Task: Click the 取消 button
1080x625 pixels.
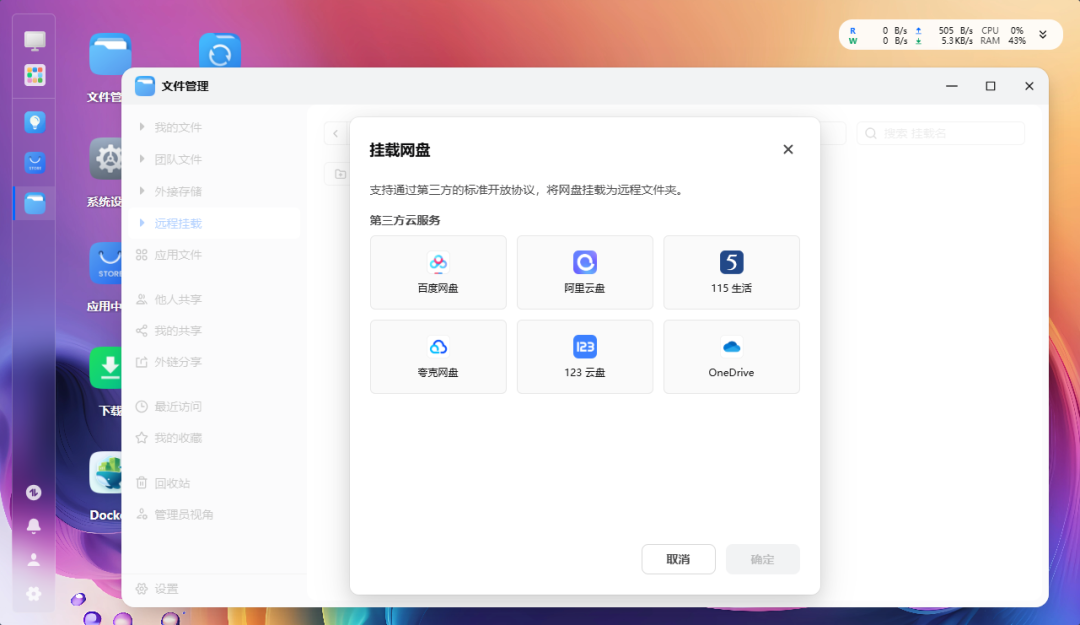Action: (x=678, y=559)
